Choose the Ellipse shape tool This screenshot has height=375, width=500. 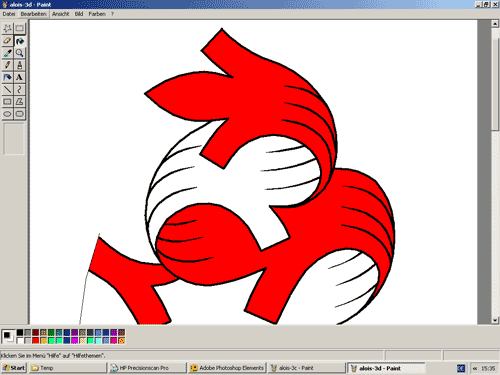pyautogui.click(x=7, y=114)
